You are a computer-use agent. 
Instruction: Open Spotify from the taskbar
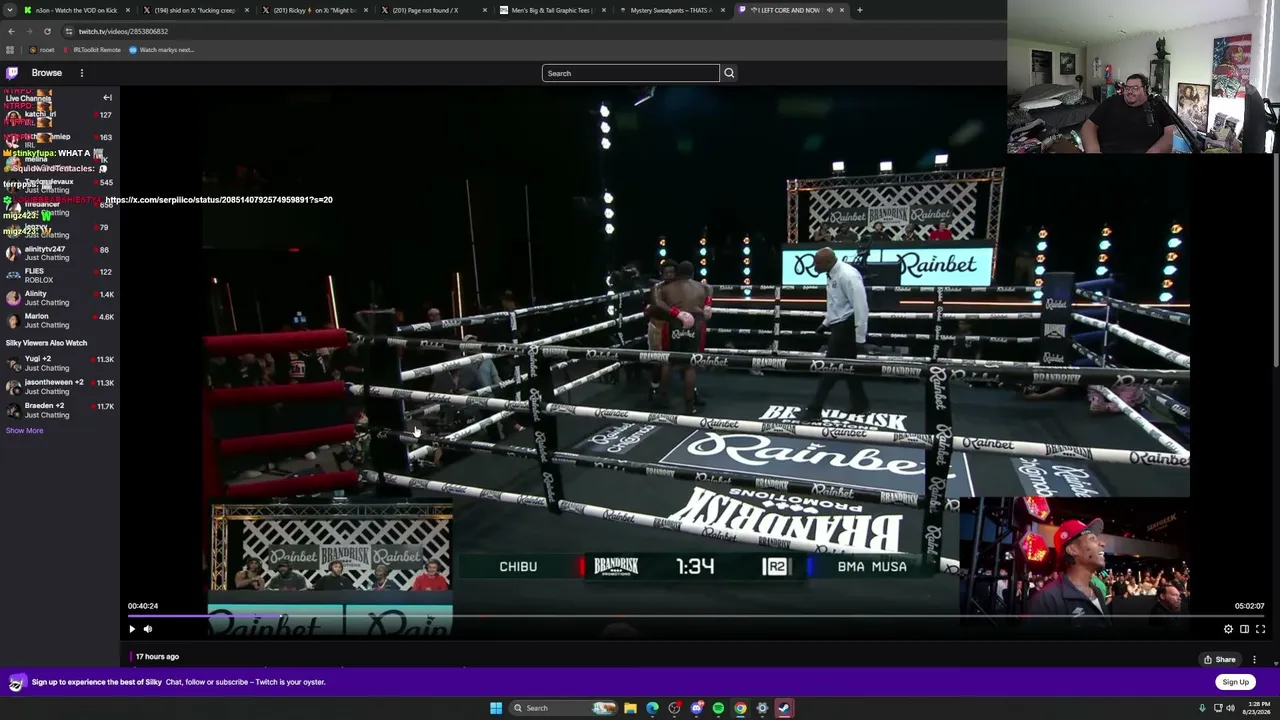click(x=718, y=708)
